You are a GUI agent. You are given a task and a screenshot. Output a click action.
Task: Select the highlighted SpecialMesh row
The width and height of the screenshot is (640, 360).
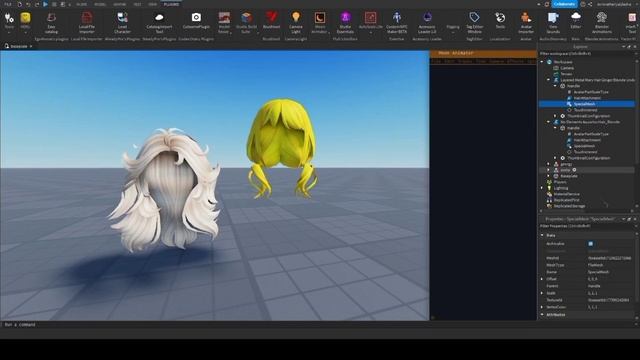click(587, 104)
